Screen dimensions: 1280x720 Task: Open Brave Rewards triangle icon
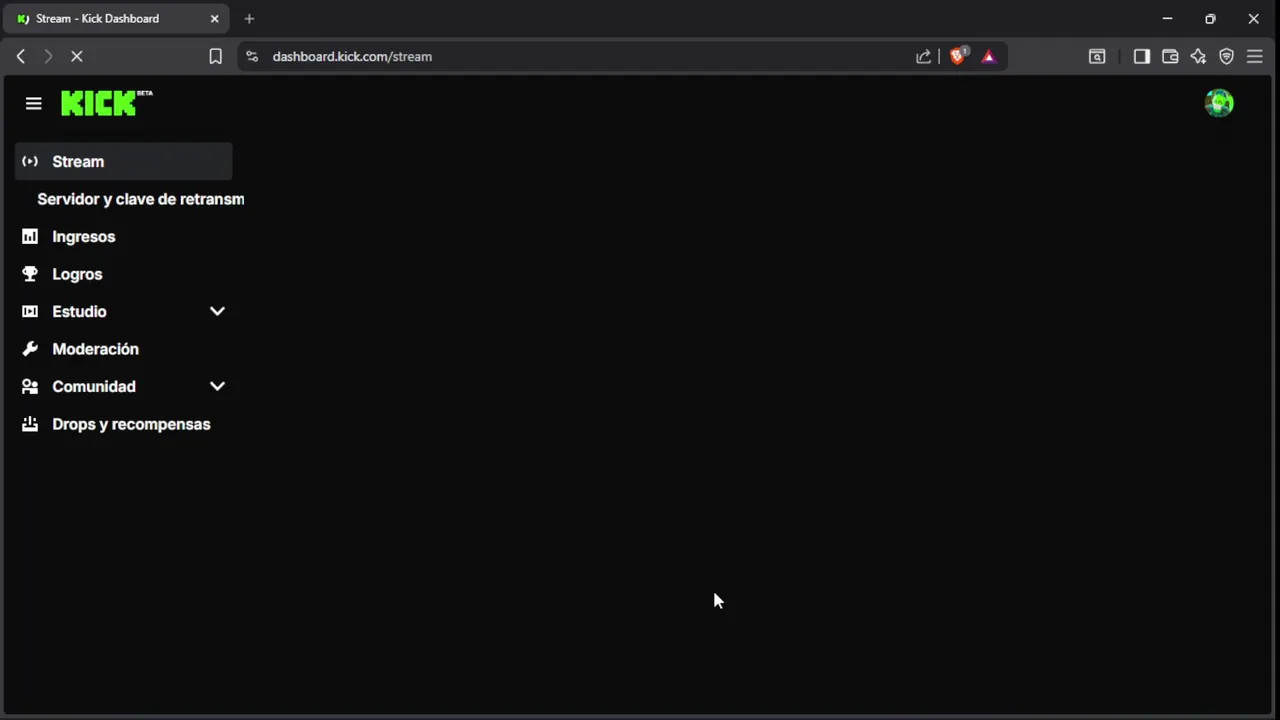tap(989, 56)
